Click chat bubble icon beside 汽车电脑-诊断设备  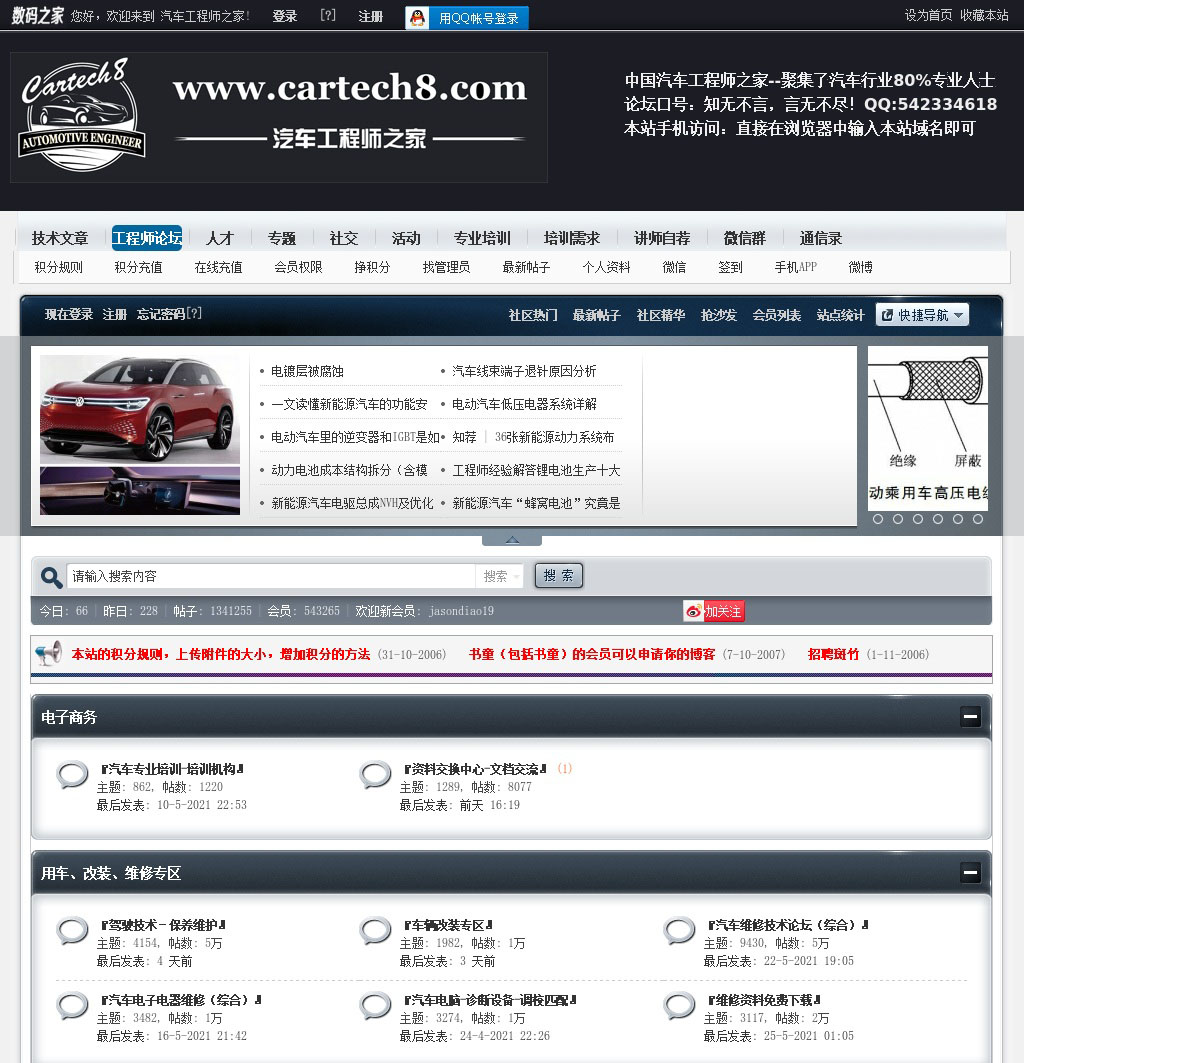375,1006
